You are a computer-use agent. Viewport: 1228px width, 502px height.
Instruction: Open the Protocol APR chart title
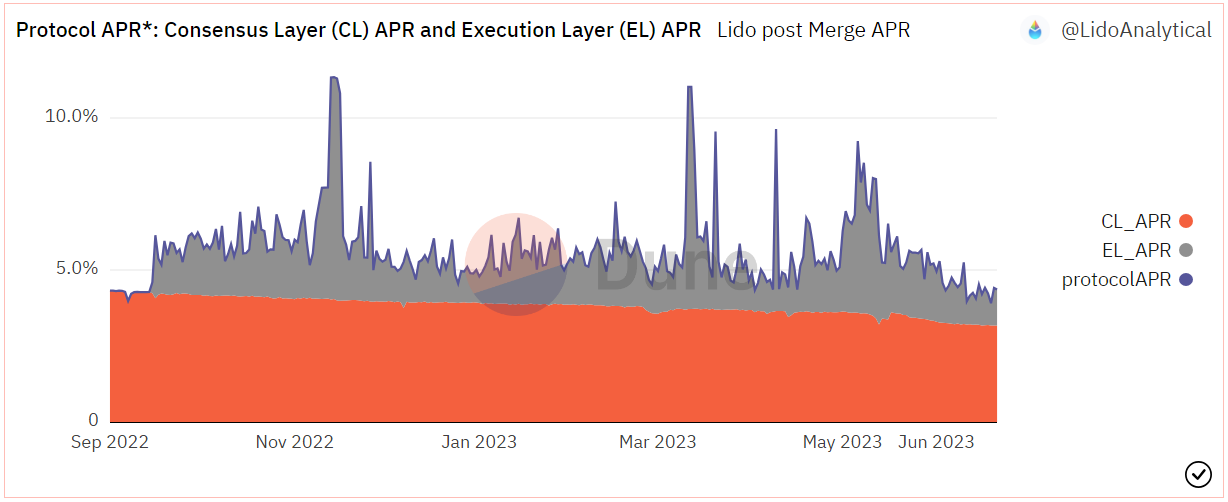[358, 30]
